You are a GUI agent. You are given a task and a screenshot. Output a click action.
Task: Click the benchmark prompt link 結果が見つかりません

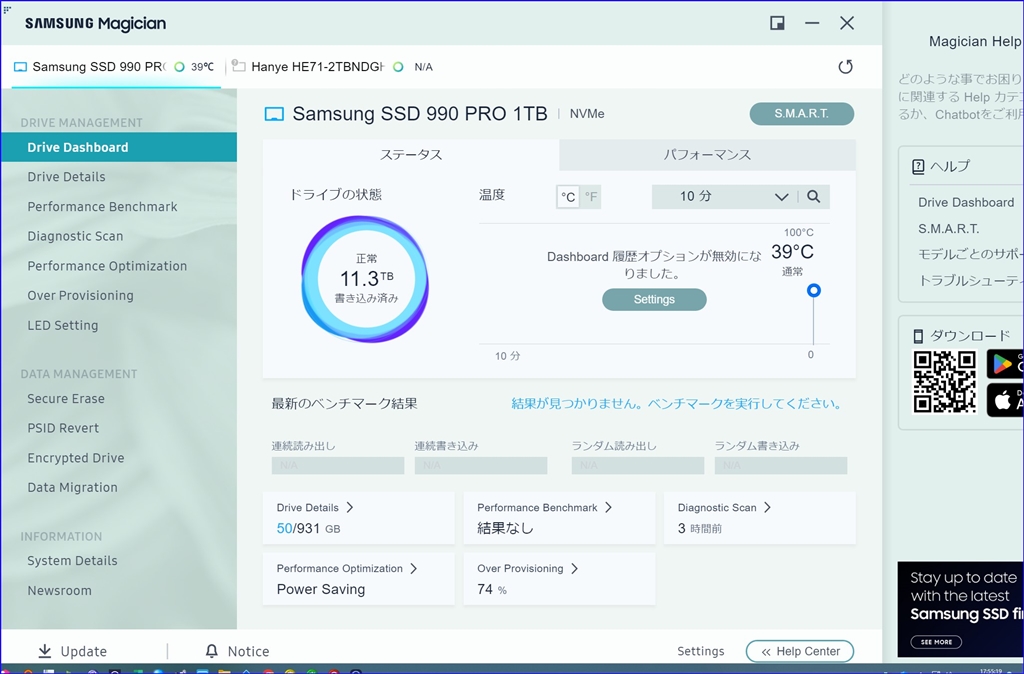(676, 404)
